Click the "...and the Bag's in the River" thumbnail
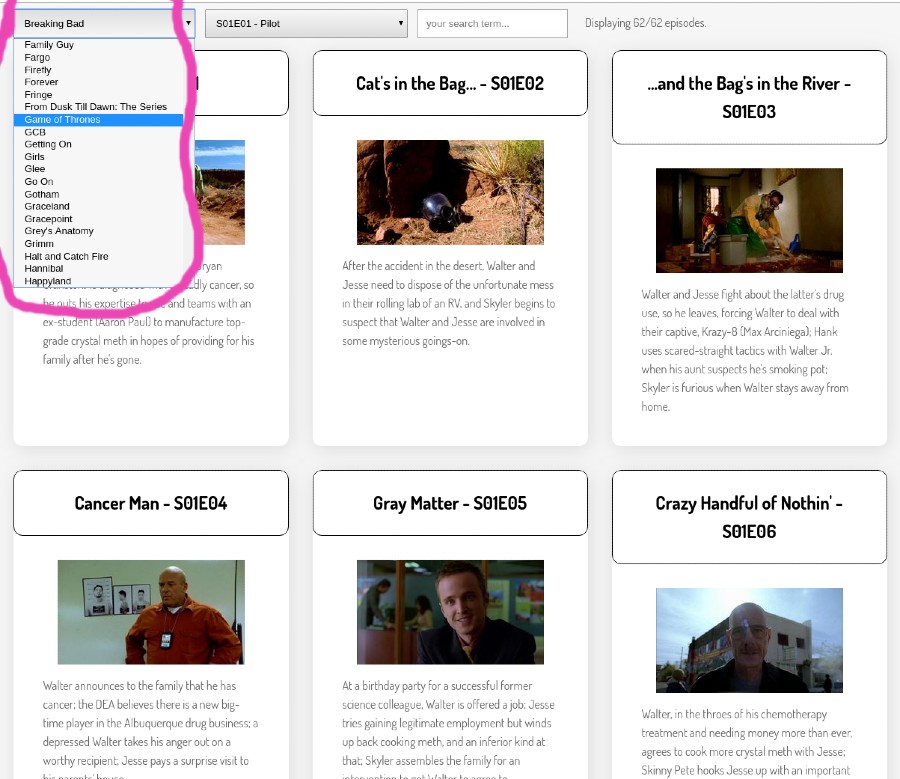Viewport: 900px width, 779px height. (749, 221)
